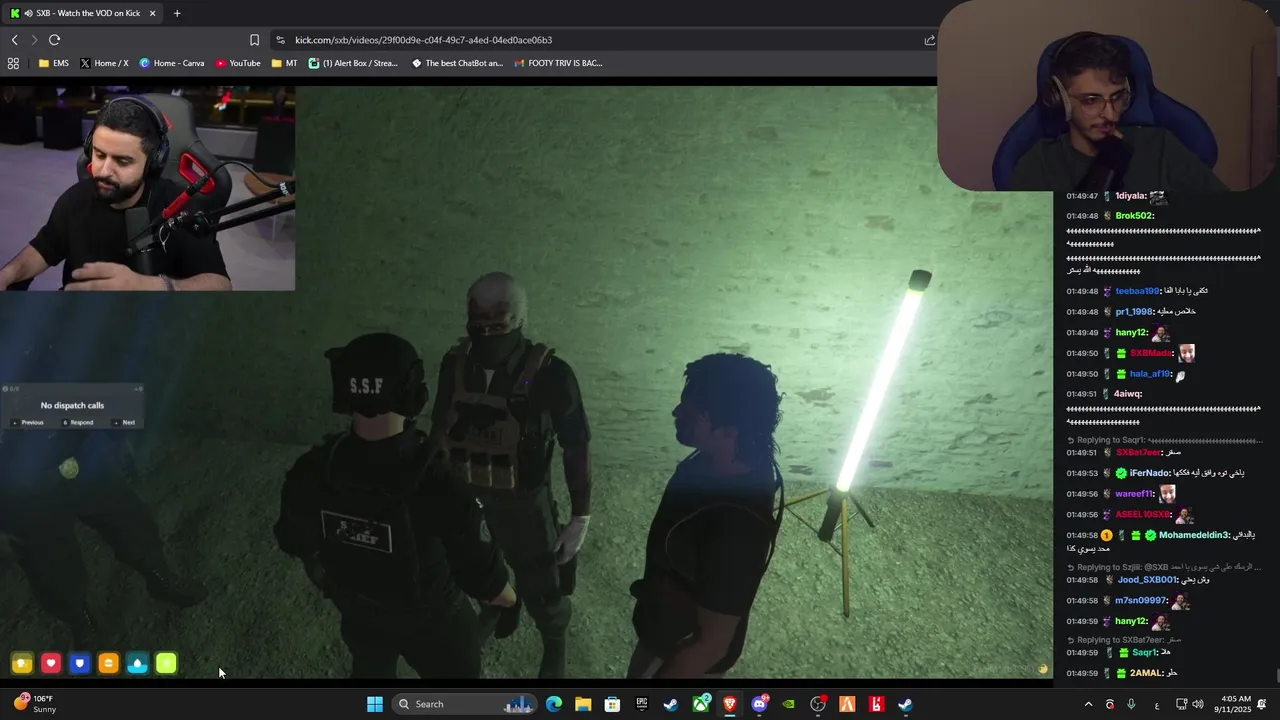Click username Brok502 in chat
This screenshot has height=720, width=1280.
[1135, 216]
